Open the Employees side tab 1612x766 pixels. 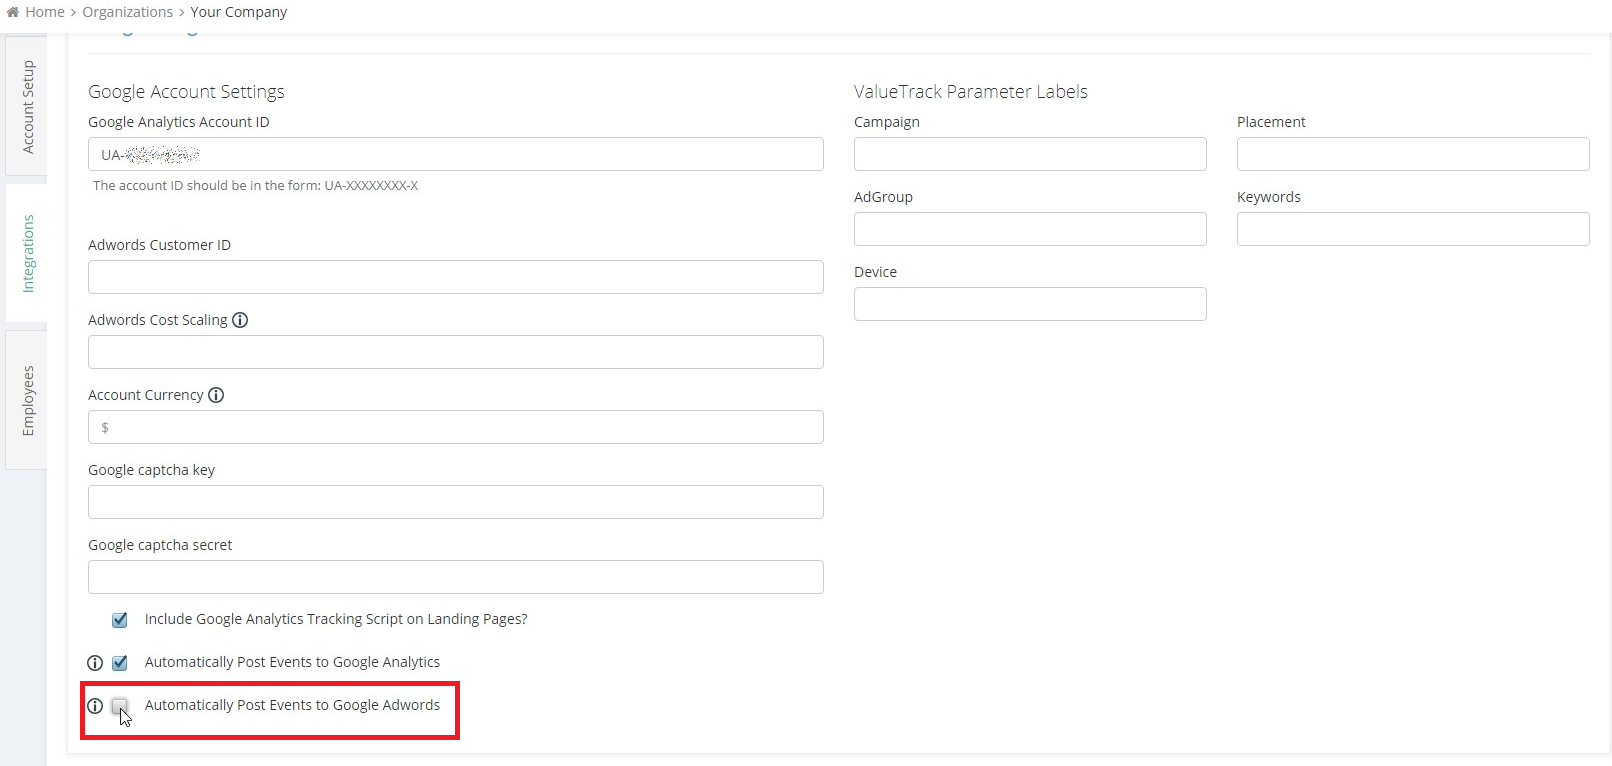click(x=27, y=400)
